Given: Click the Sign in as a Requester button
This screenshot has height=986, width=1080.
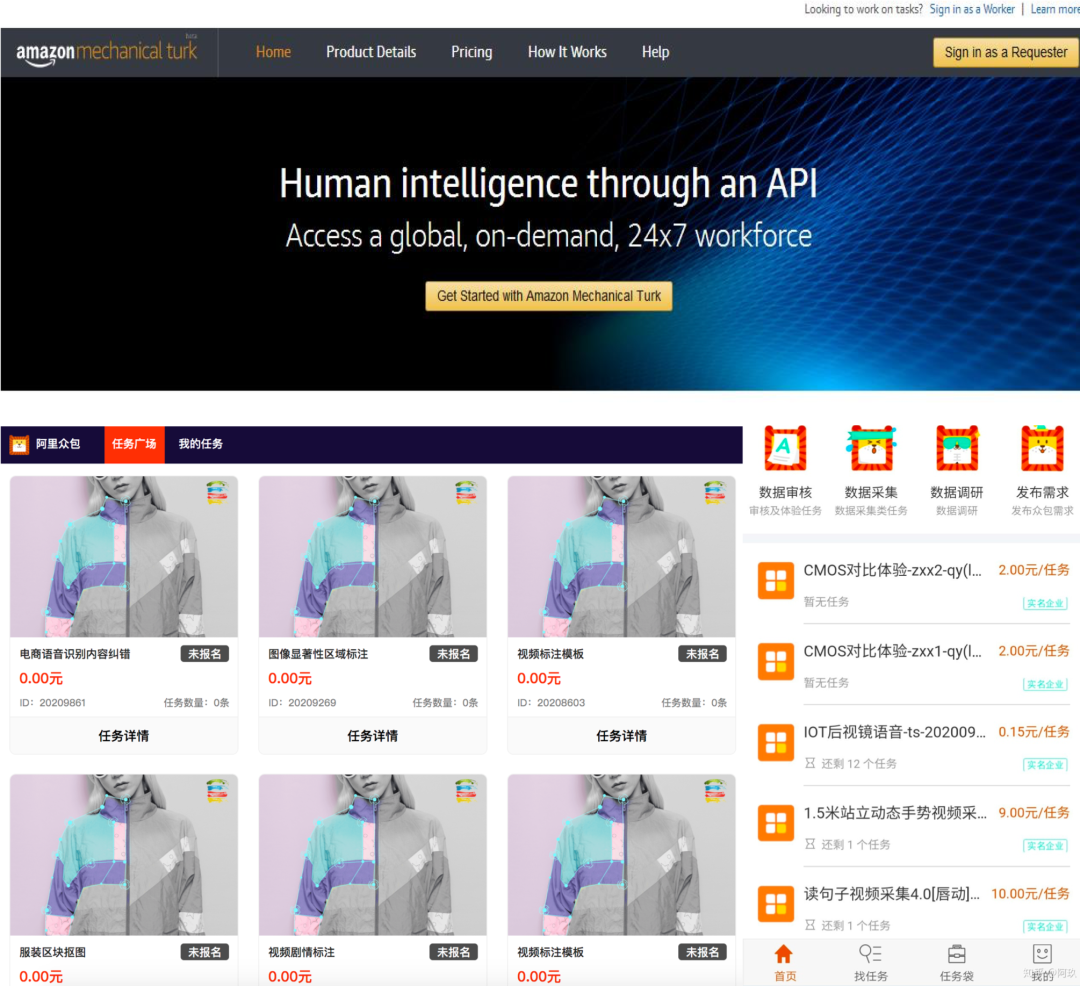Looking at the screenshot, I should [x=1006, y=52].
